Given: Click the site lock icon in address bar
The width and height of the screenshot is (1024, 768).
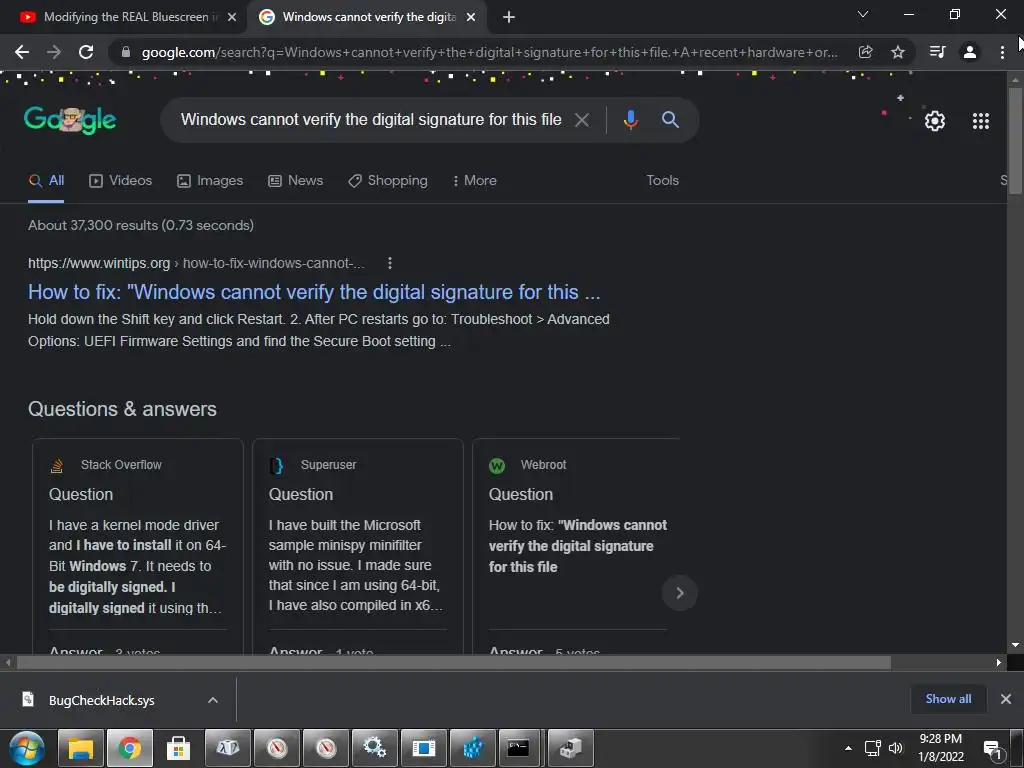Looking at the screenshot, I should tap(126, 52).
